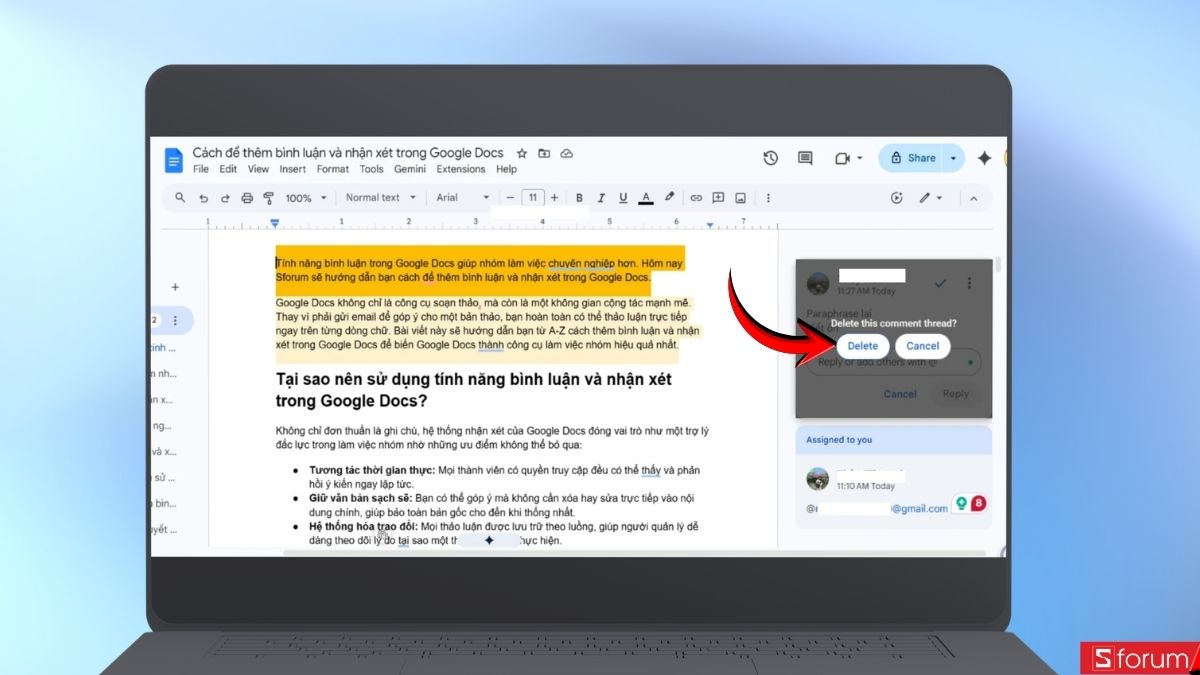This screenshot has height=675, width=1200.
Task: Click the document title text
Action: pos(348,153)
